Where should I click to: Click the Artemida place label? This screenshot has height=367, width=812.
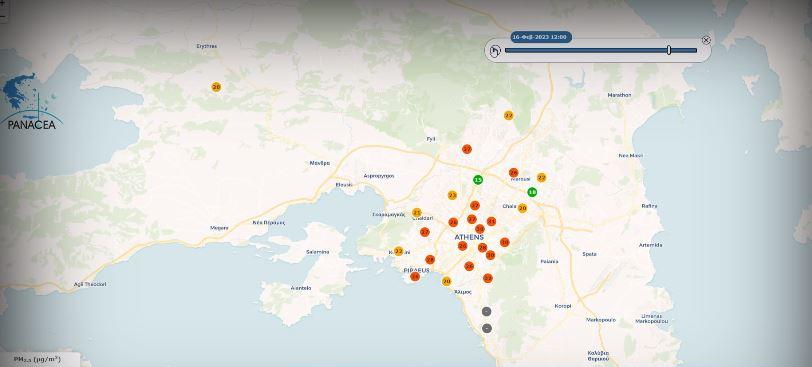(650, 245)
